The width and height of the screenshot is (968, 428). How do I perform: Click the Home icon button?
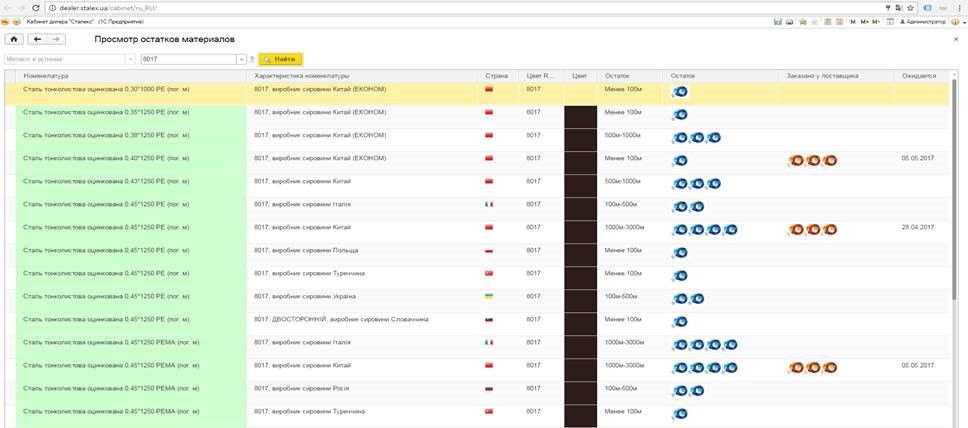point(14,39)
